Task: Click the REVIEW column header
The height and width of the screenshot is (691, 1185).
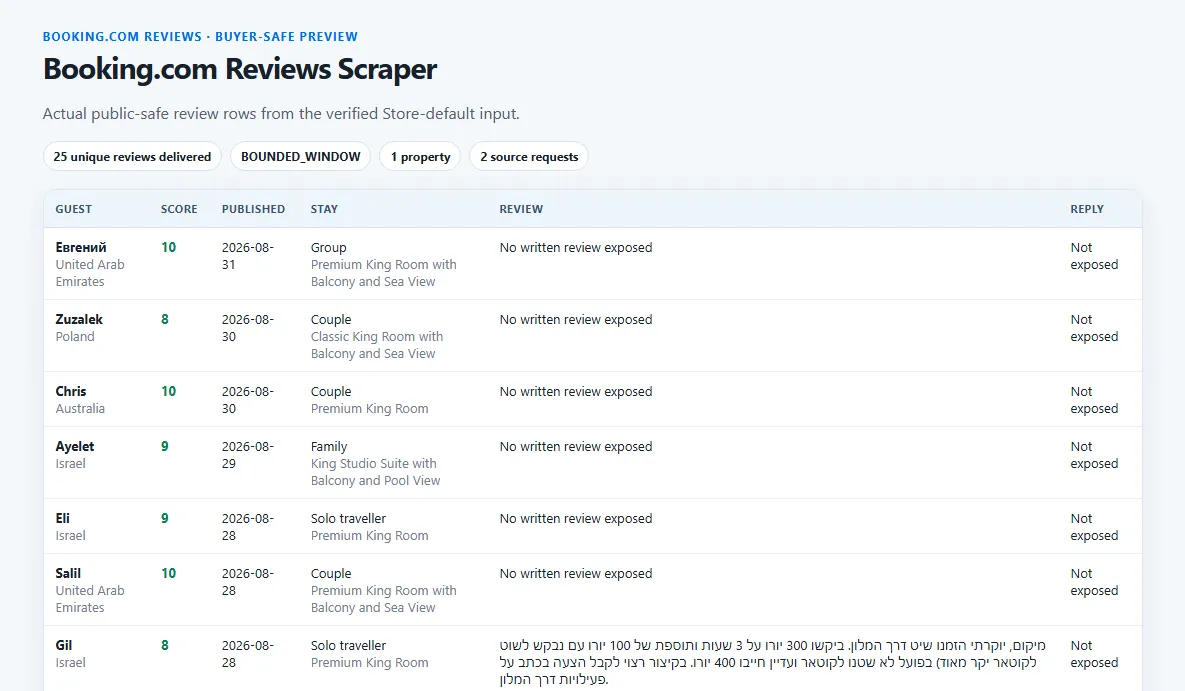Action: click(x=521, y=209)
